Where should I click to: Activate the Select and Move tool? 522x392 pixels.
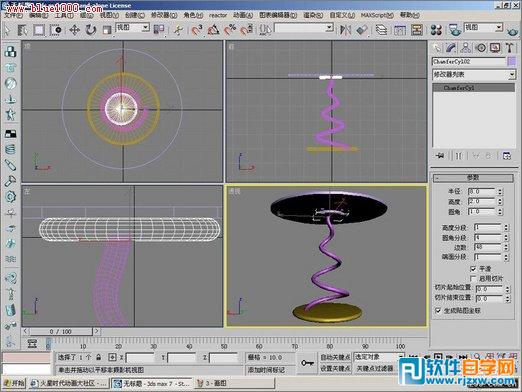(x=74, y=30)
